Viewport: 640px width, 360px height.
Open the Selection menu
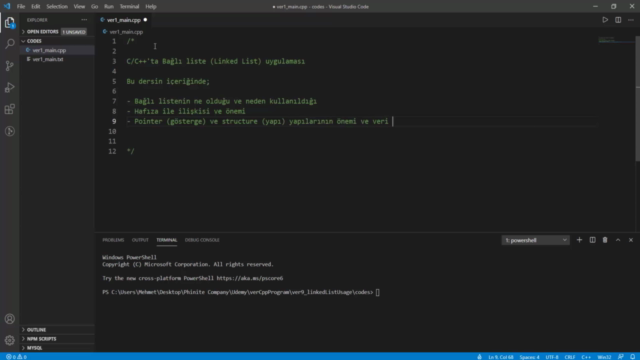(x=57, y=7)
